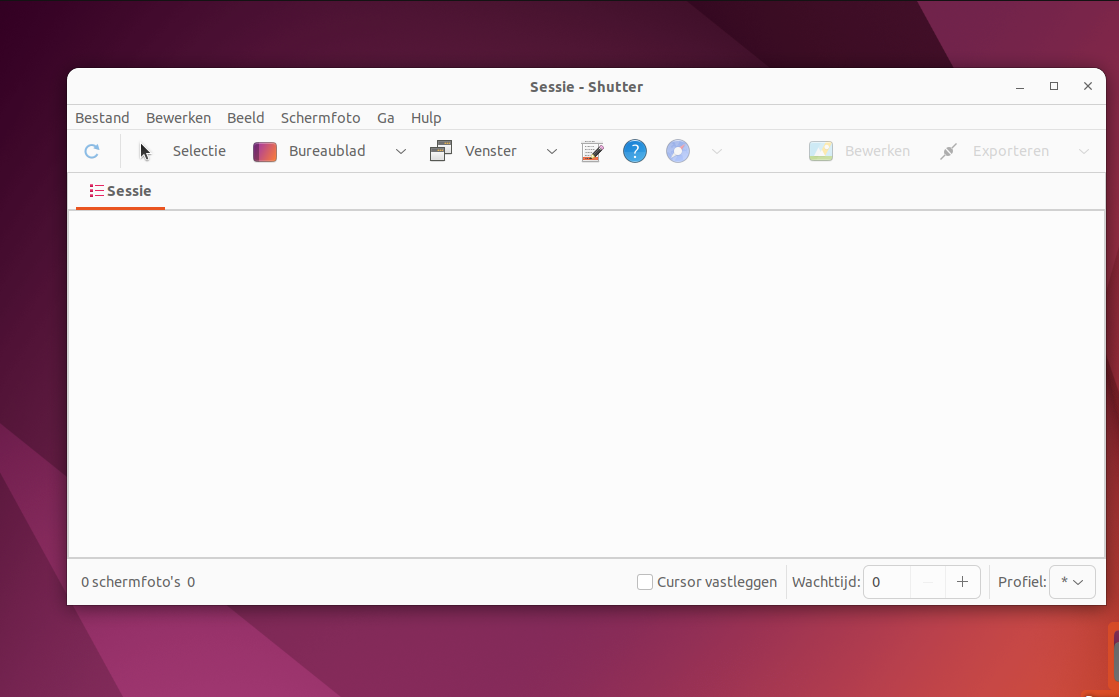Open the Hulp menu

click(x=426, y=118)
